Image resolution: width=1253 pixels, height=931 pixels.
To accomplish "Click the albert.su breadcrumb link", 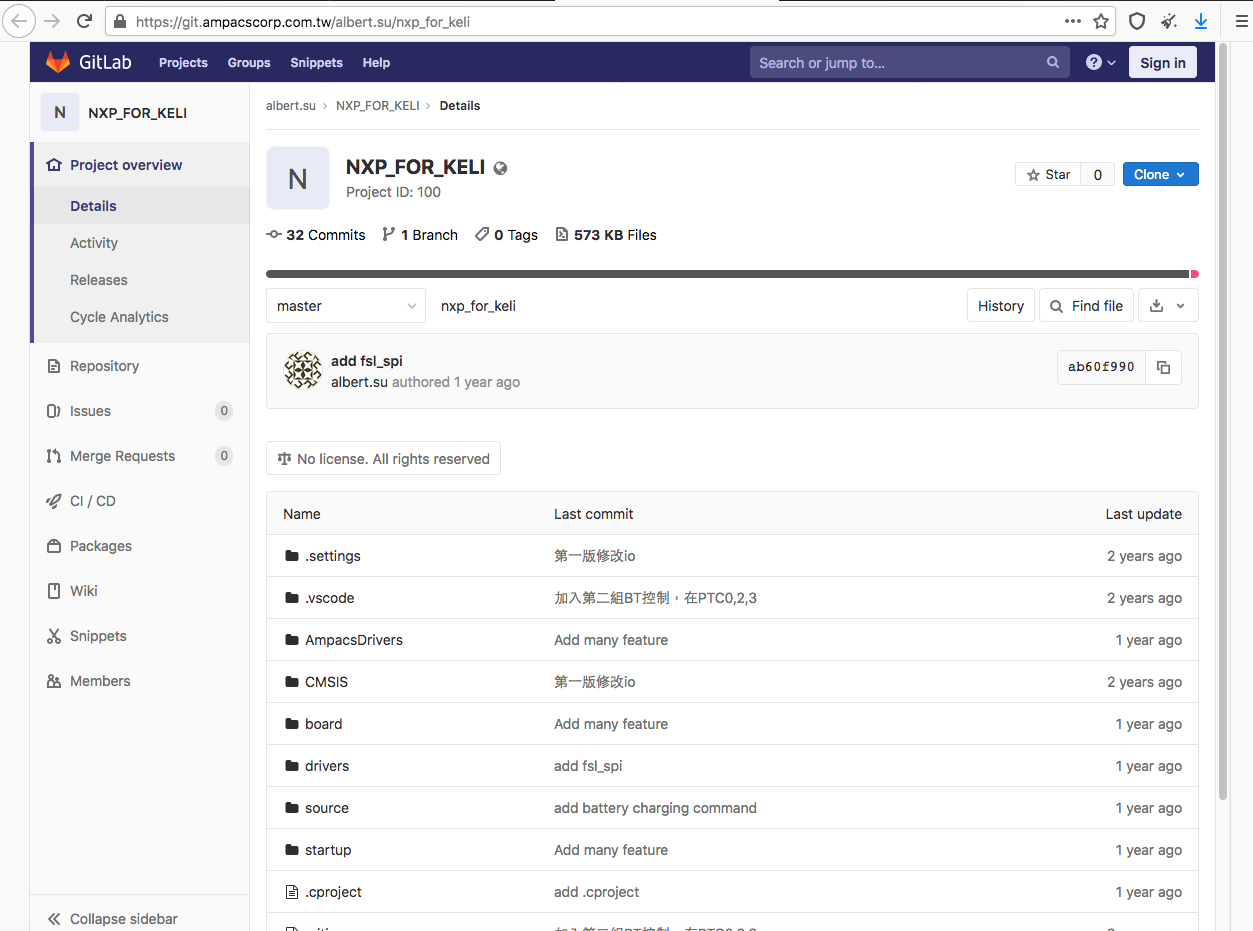I will pyautogui.click(x=291, y=105).
